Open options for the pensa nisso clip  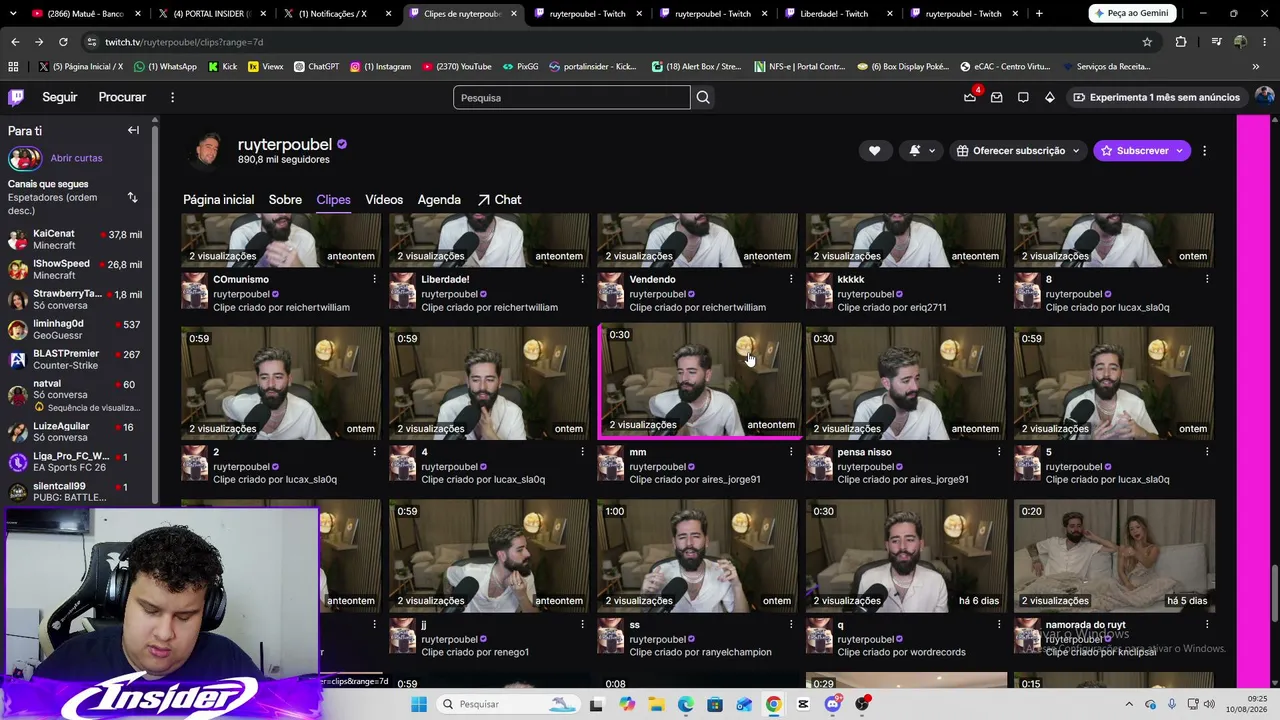point(998,452)
